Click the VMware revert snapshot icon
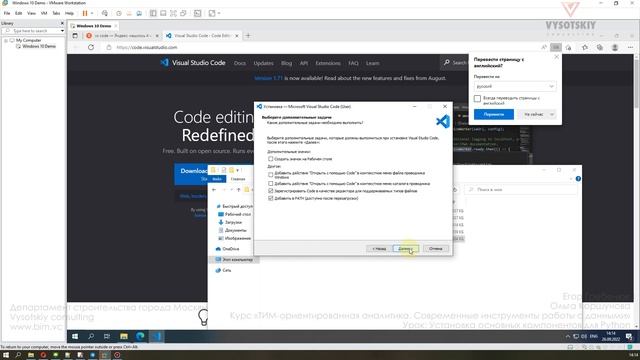Image resolution: width=640 pixels, height=360 pixels. (x=129, y=13)
